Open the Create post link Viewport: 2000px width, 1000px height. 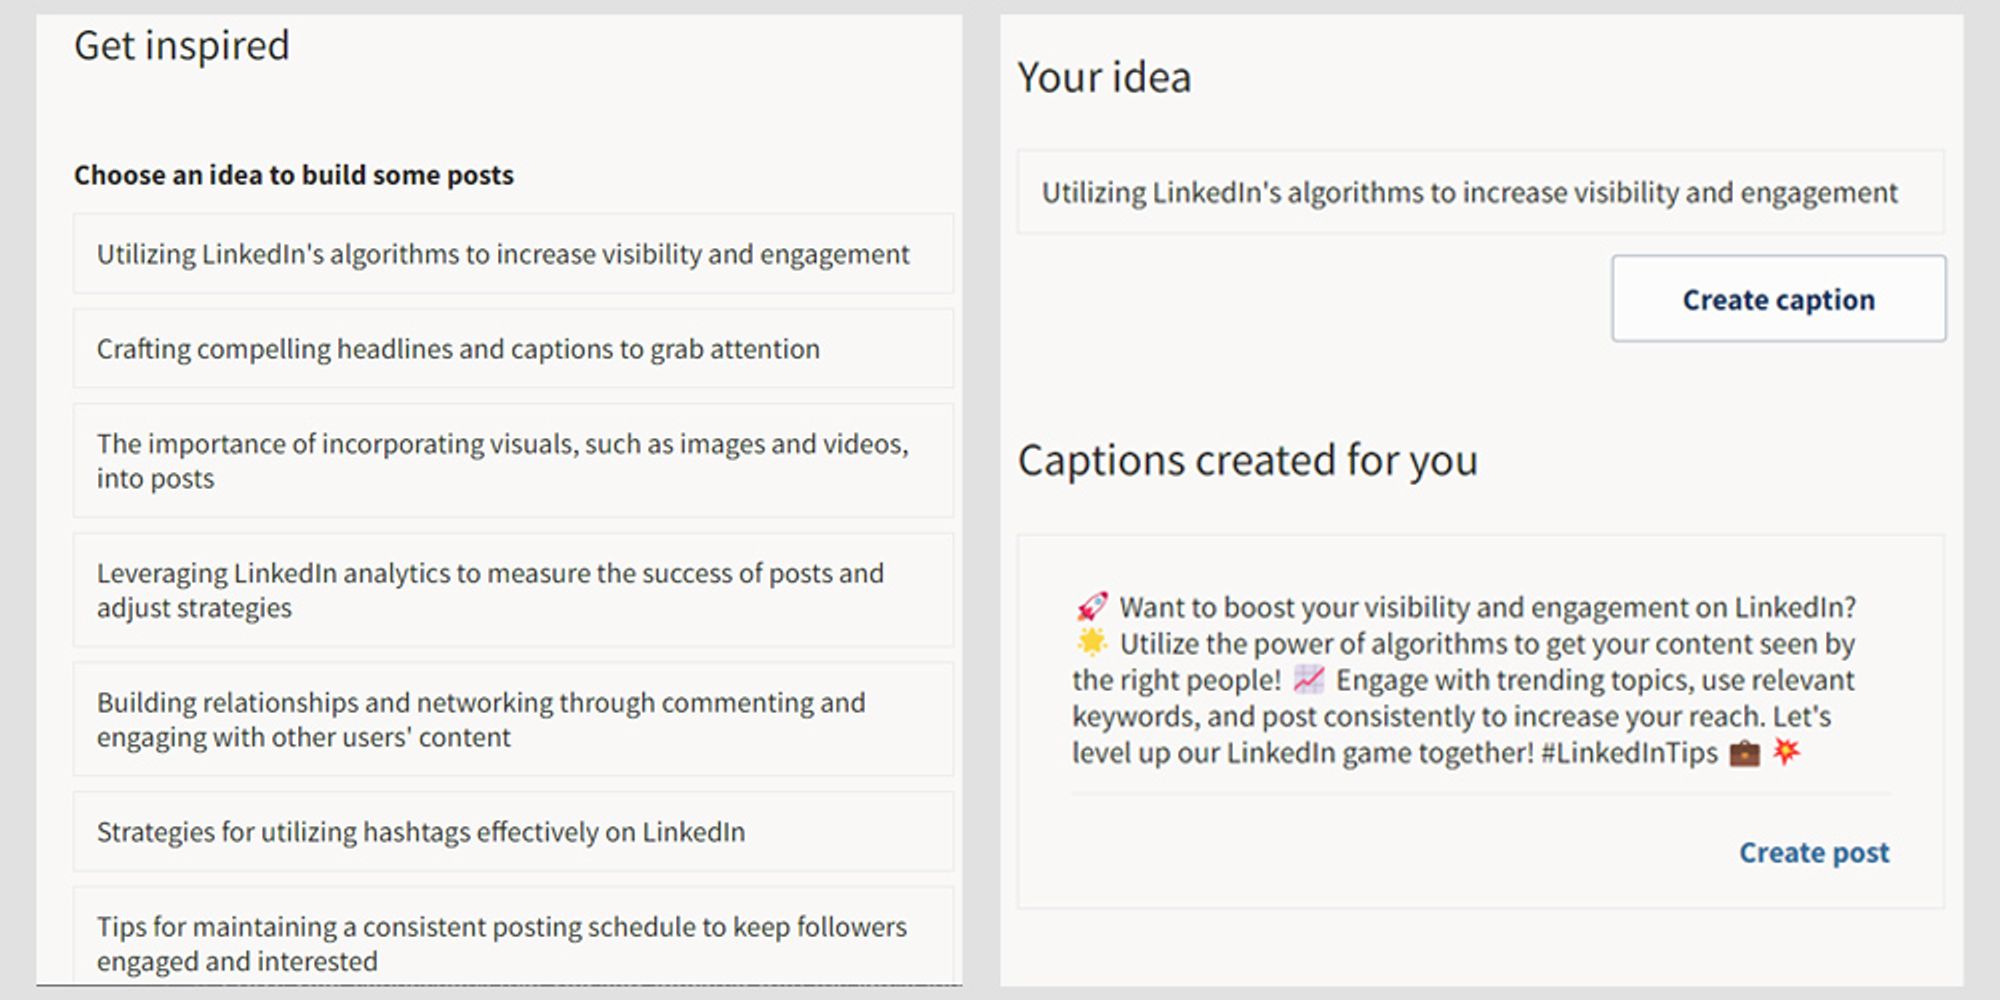click(1814, 852)
